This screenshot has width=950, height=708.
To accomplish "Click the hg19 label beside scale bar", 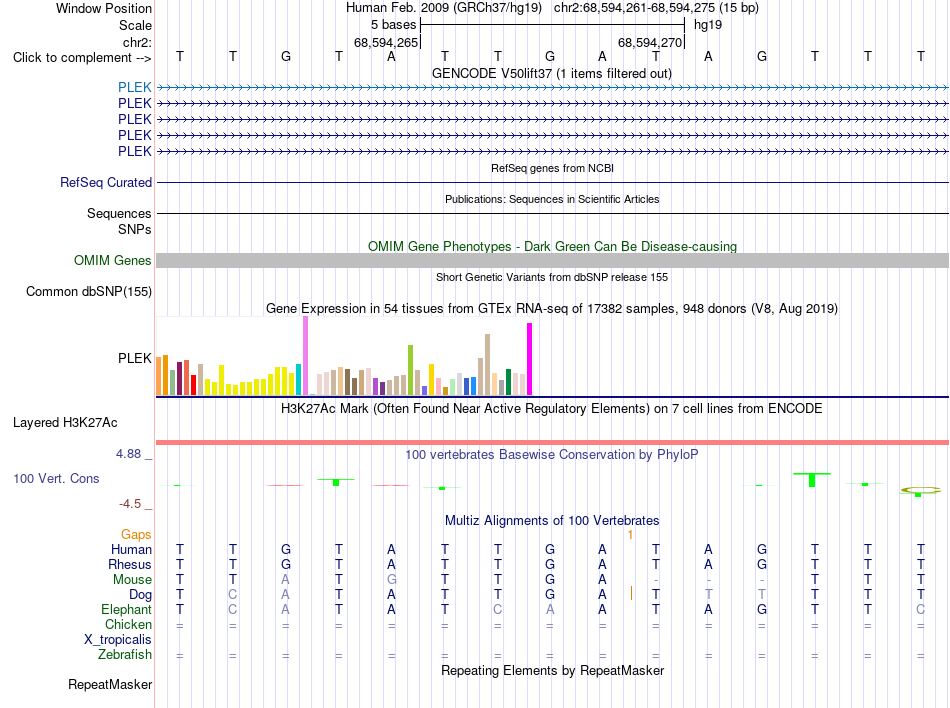I will [x=708, y=25].
